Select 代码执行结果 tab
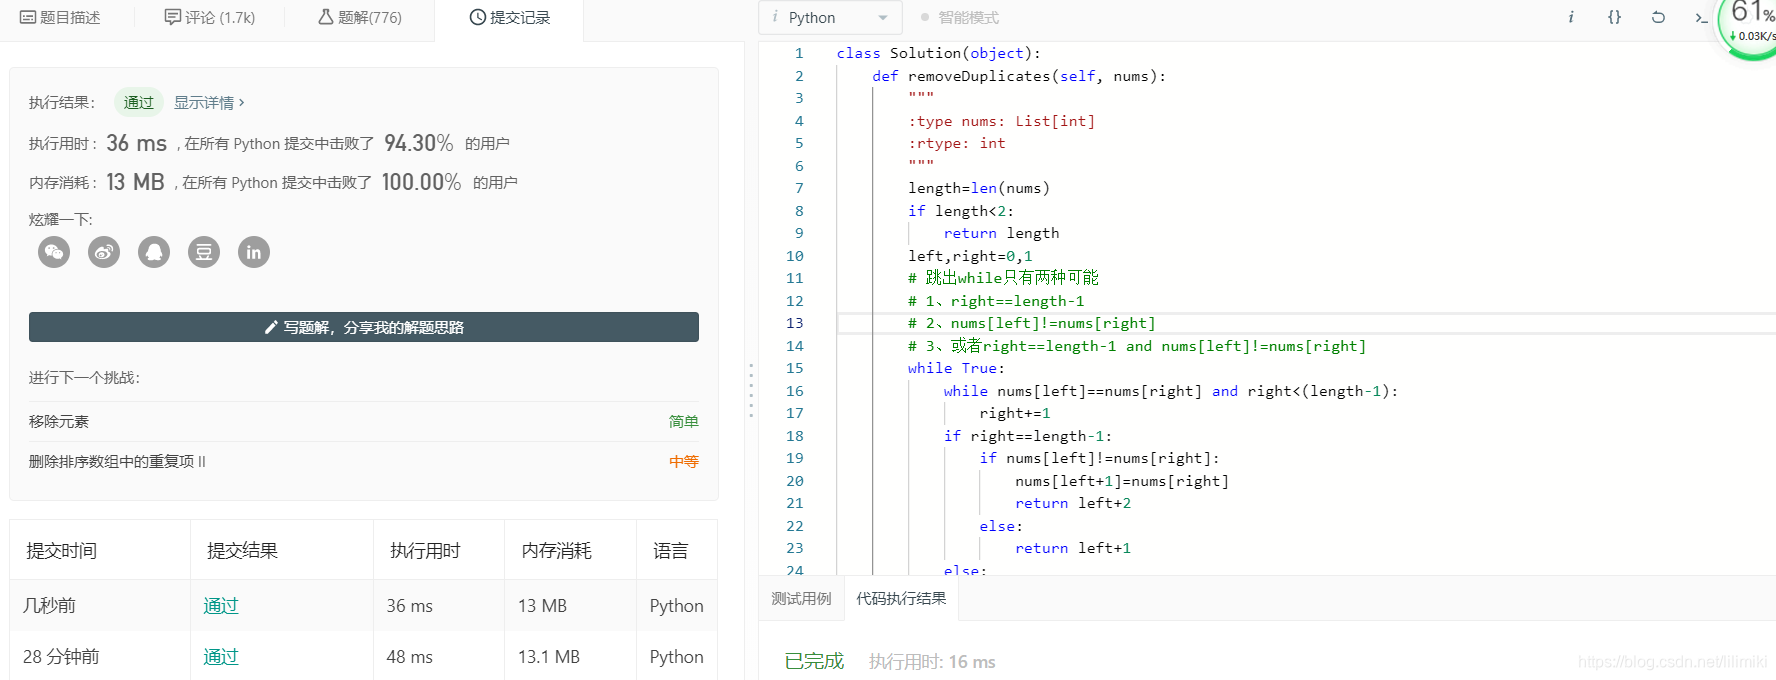 click(x=901, y=598)
